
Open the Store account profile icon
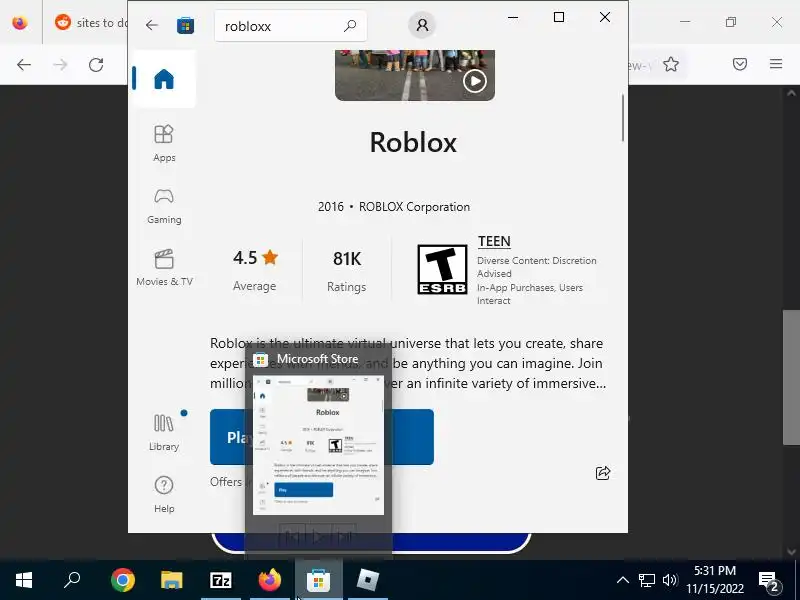coord(422,25)
